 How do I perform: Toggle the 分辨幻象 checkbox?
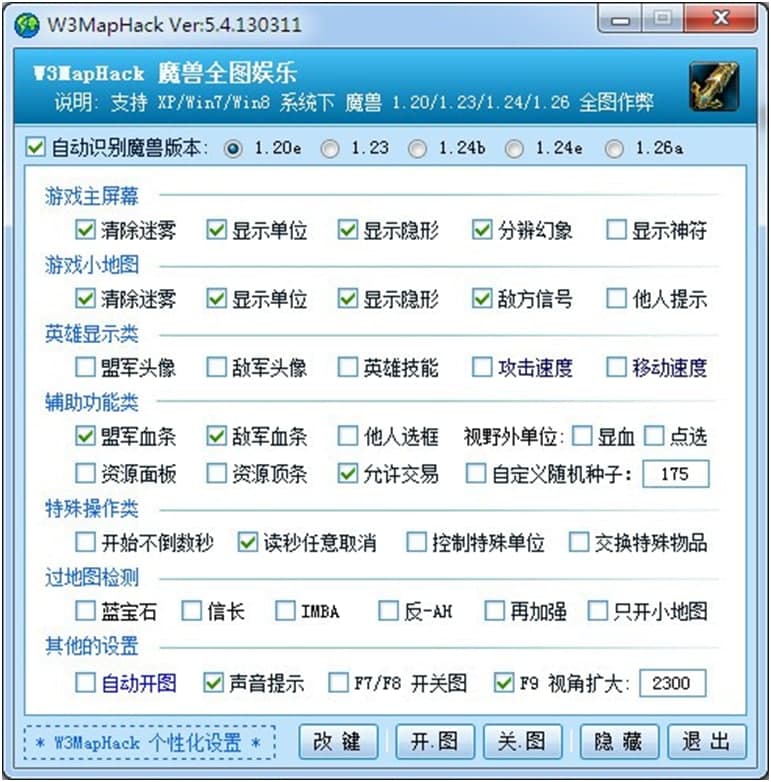[482, 230]
